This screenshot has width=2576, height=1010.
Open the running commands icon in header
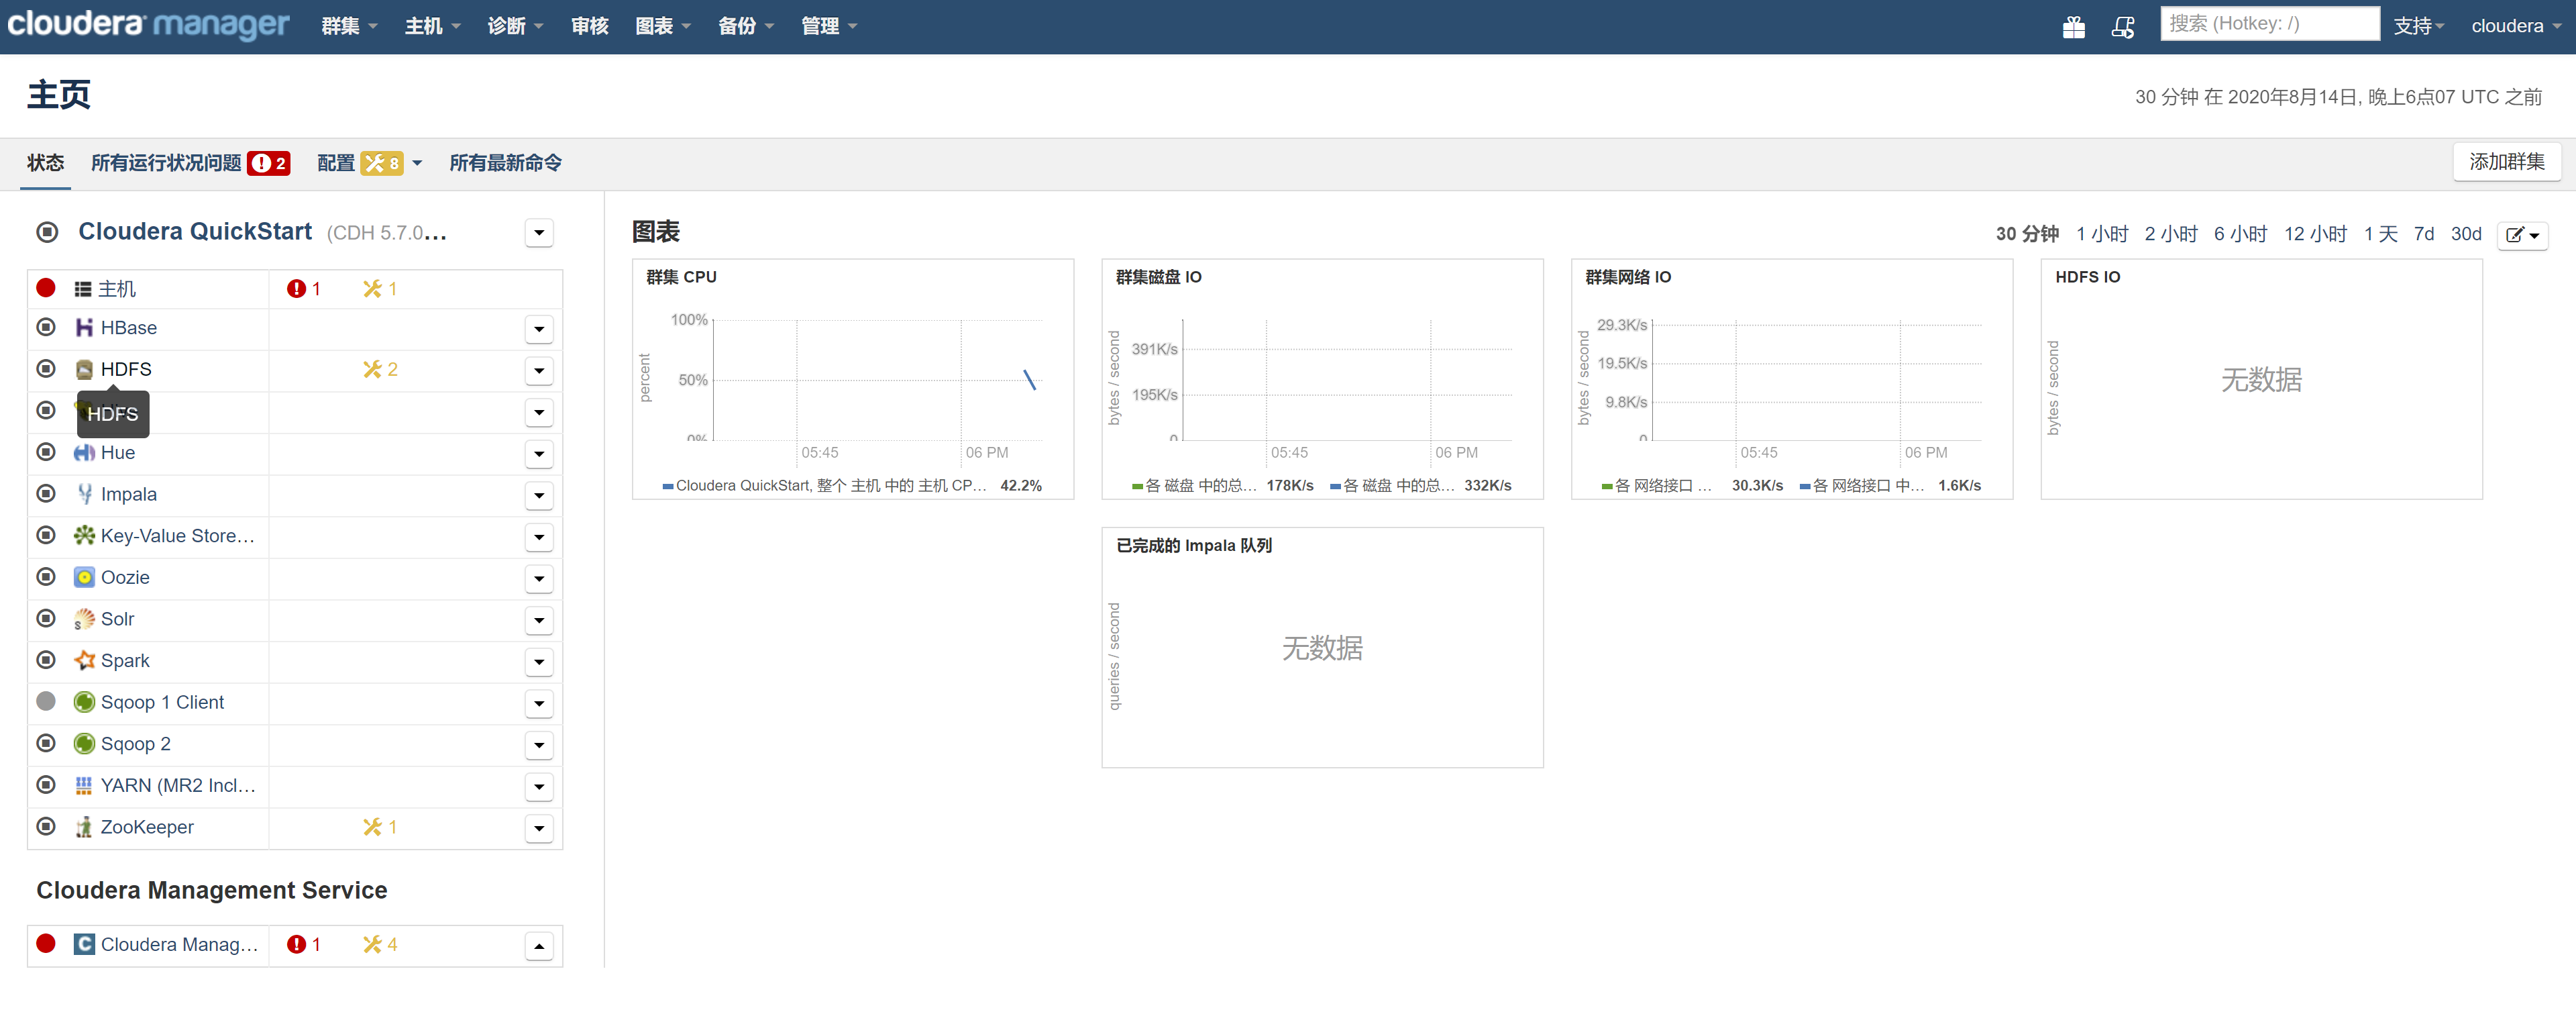[2122, 27]
